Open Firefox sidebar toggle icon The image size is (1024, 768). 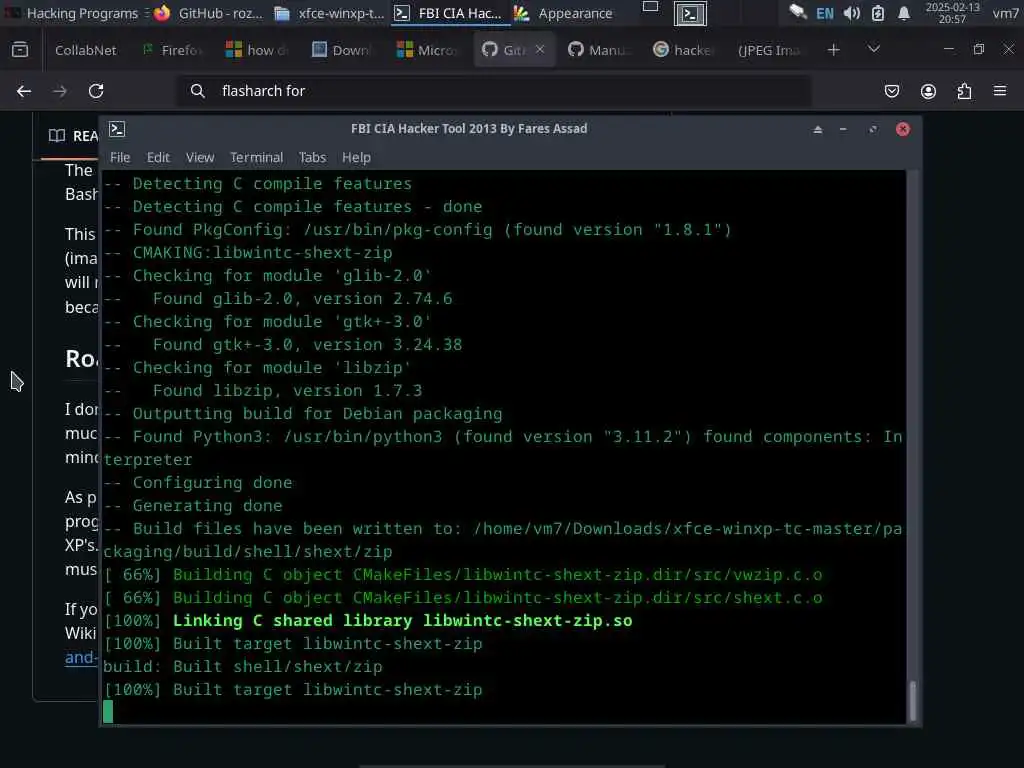tap(20, 50)
